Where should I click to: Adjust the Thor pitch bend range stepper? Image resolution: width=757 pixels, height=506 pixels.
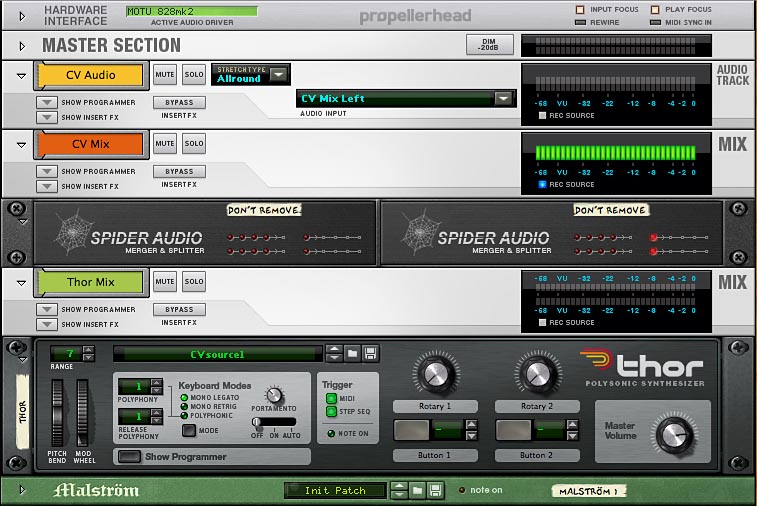point(89,353)
